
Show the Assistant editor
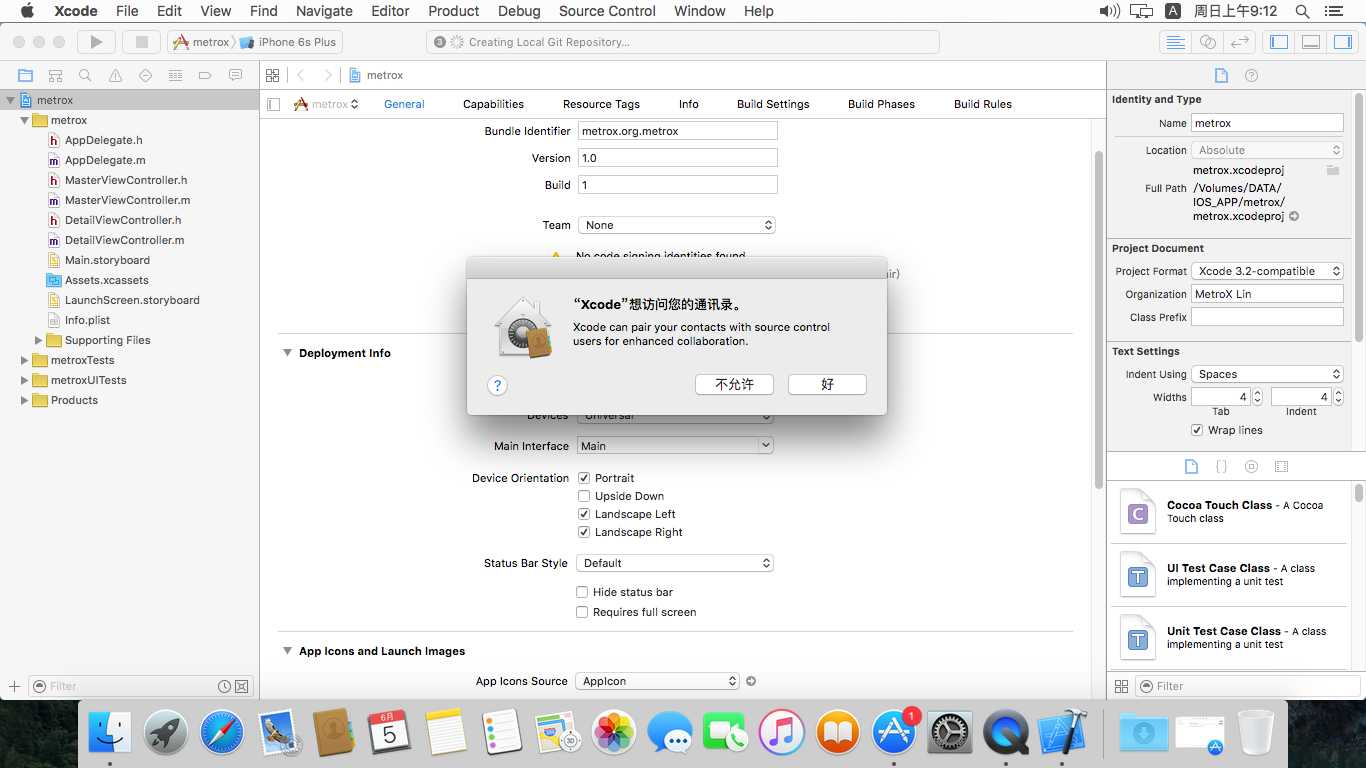tap(1208, 42)
